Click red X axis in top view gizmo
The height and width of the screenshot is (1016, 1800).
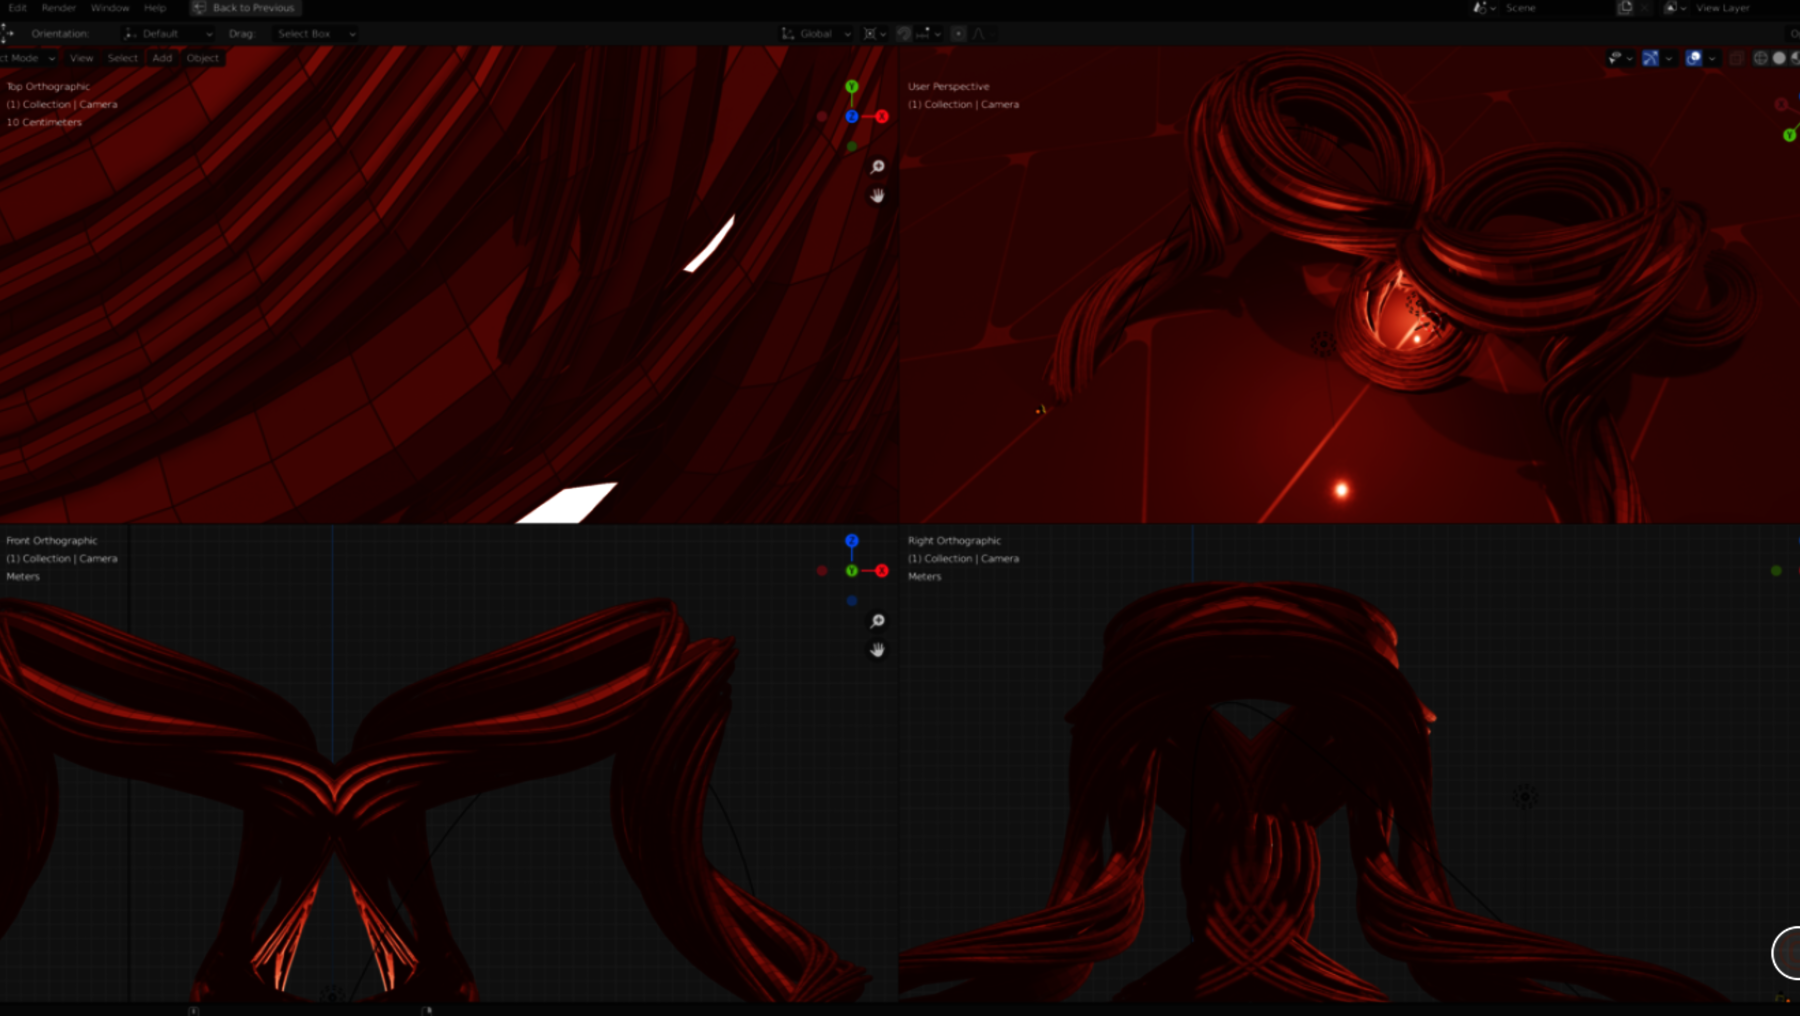tap(882, 117)
